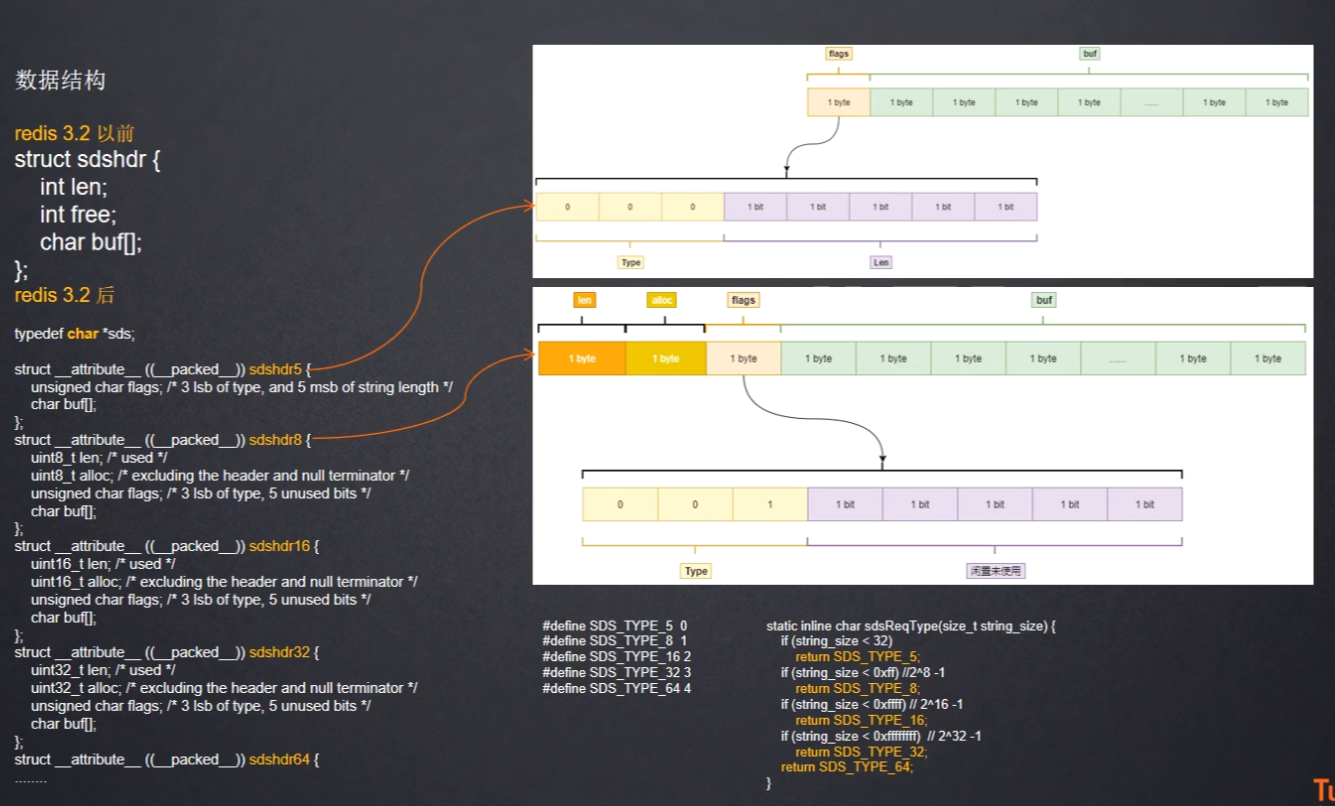1335x806 pixels.
Task: Click the "......" cell in the upper byte row
Action: point(1152,102)
